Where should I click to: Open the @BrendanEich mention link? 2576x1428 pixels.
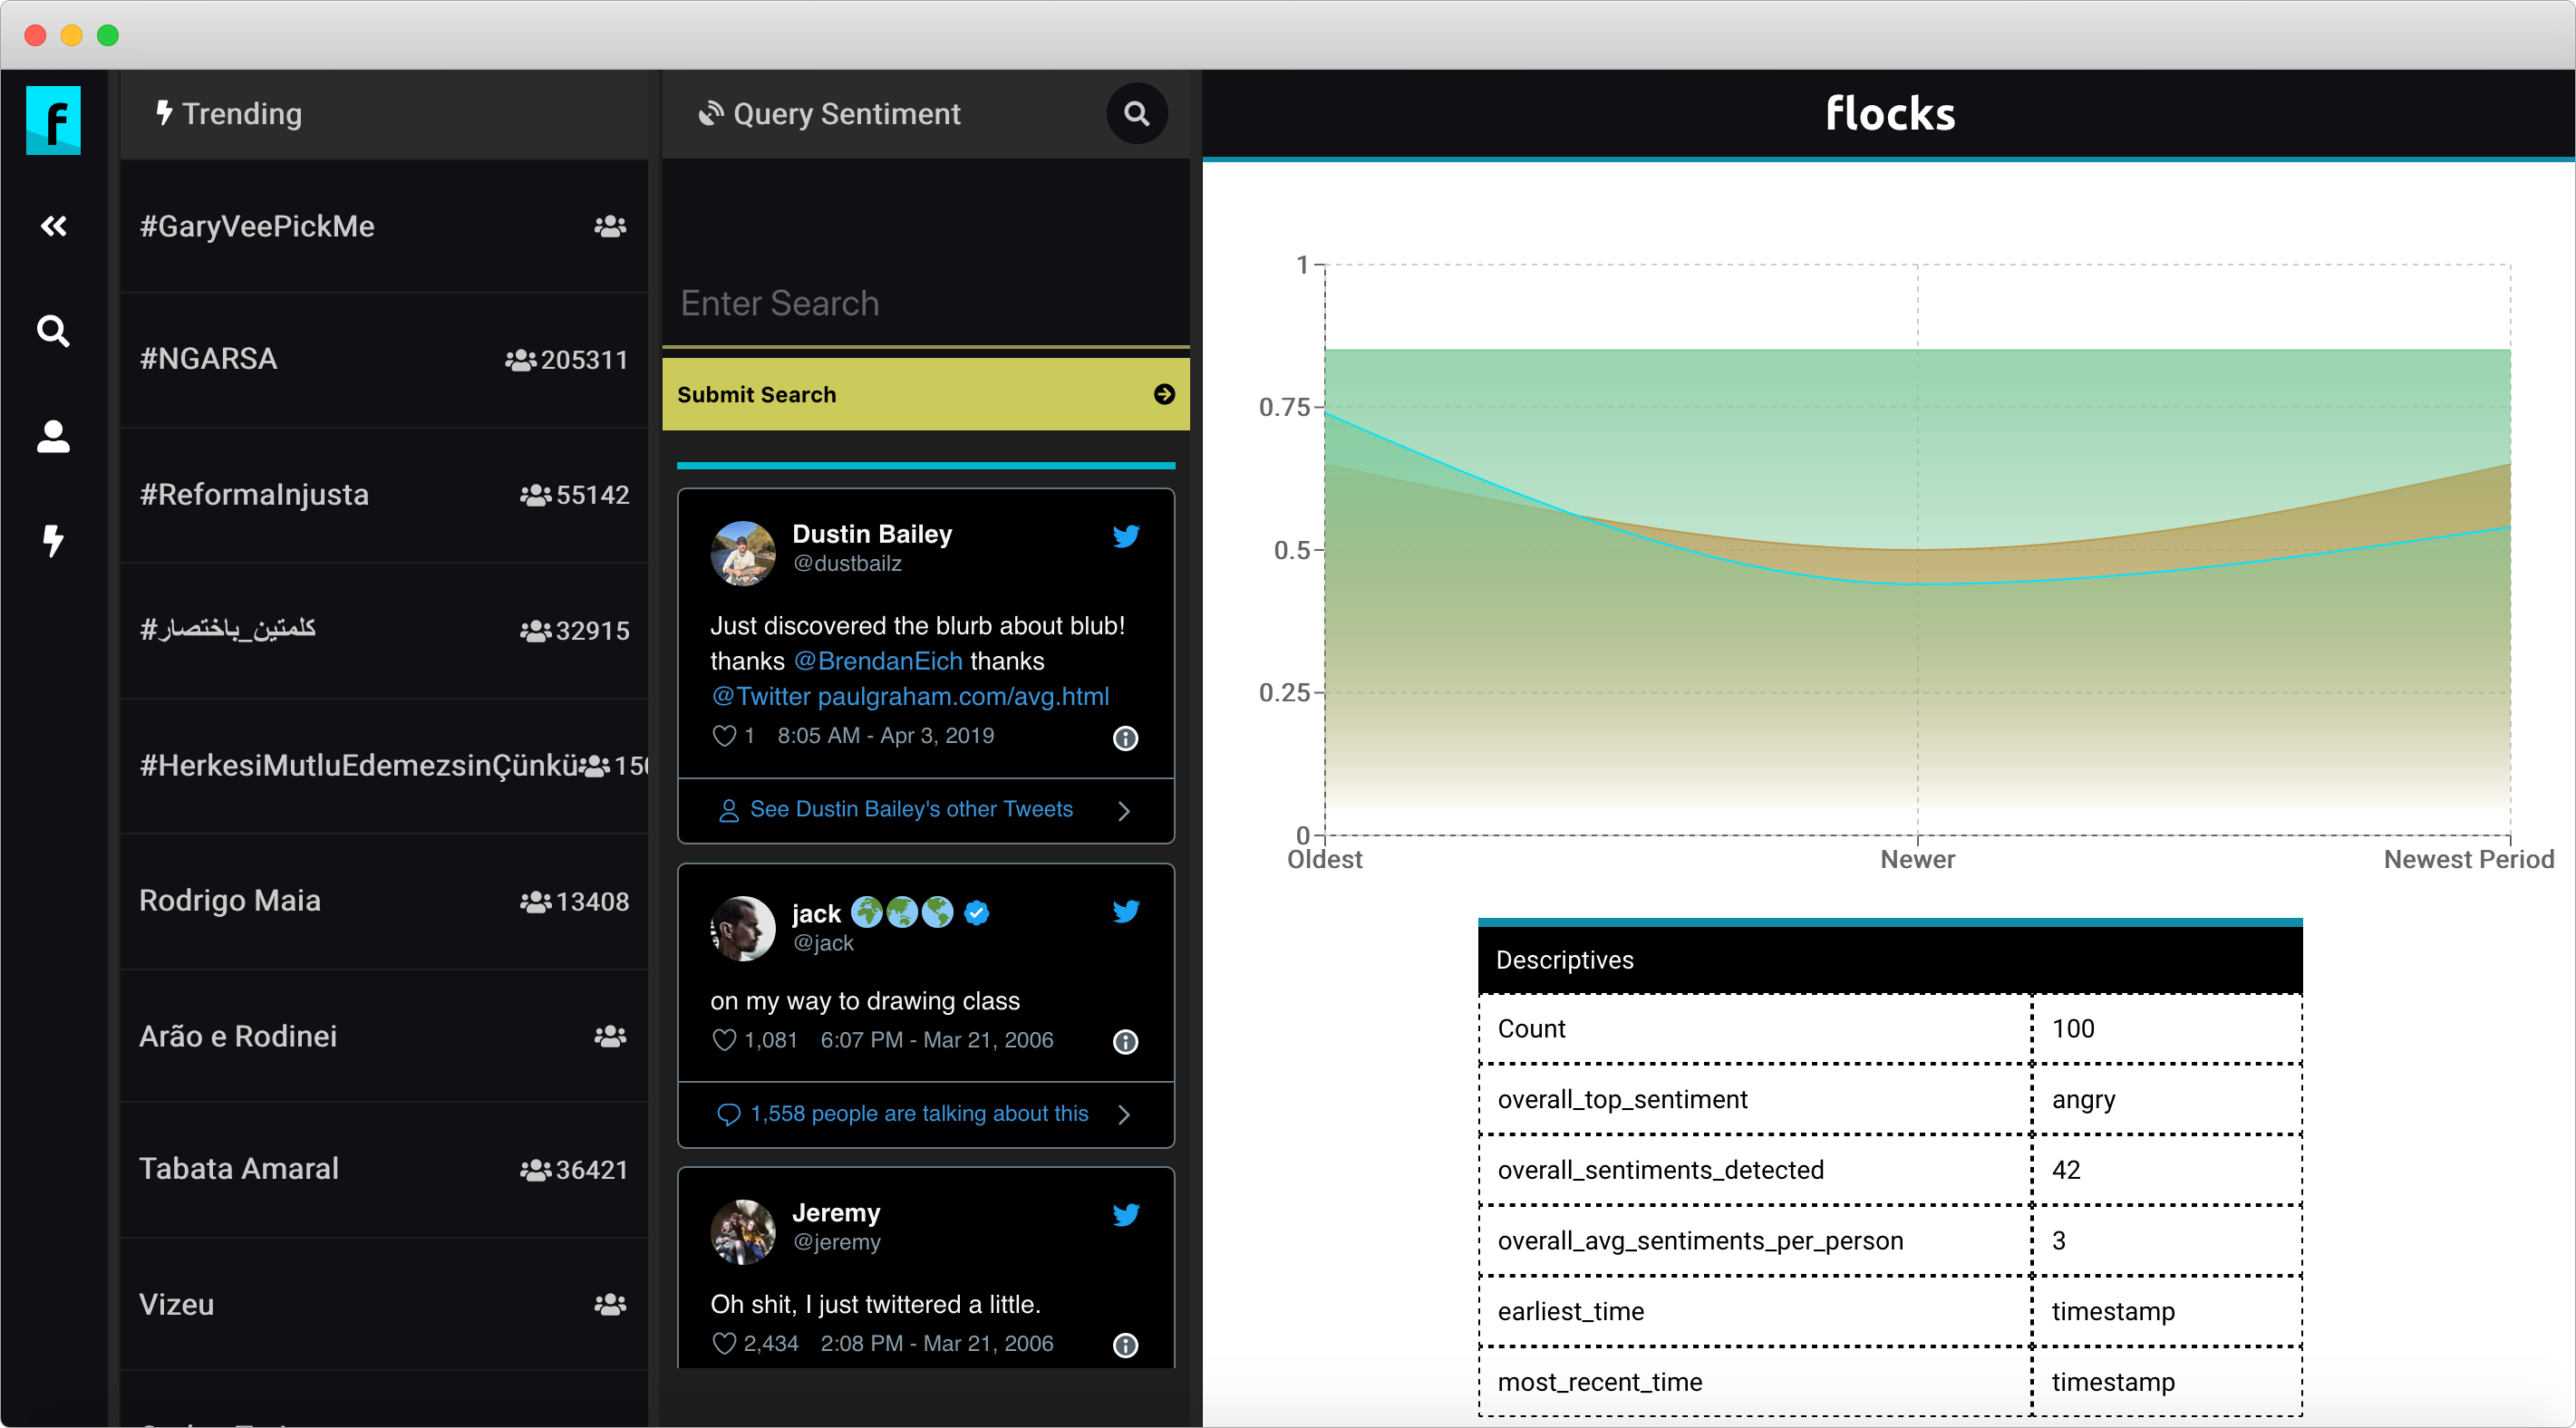tap(878, 661)
